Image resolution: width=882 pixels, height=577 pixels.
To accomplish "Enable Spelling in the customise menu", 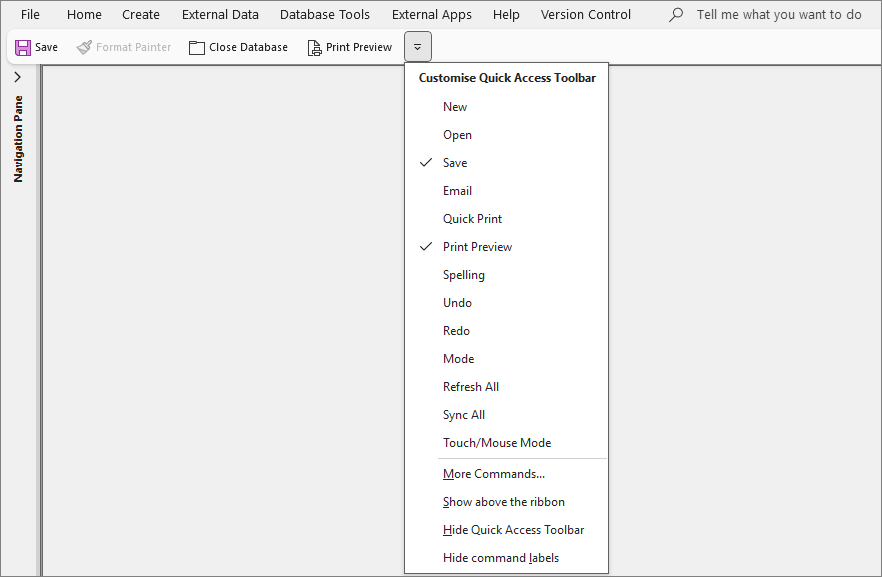I will coord(506,275).
